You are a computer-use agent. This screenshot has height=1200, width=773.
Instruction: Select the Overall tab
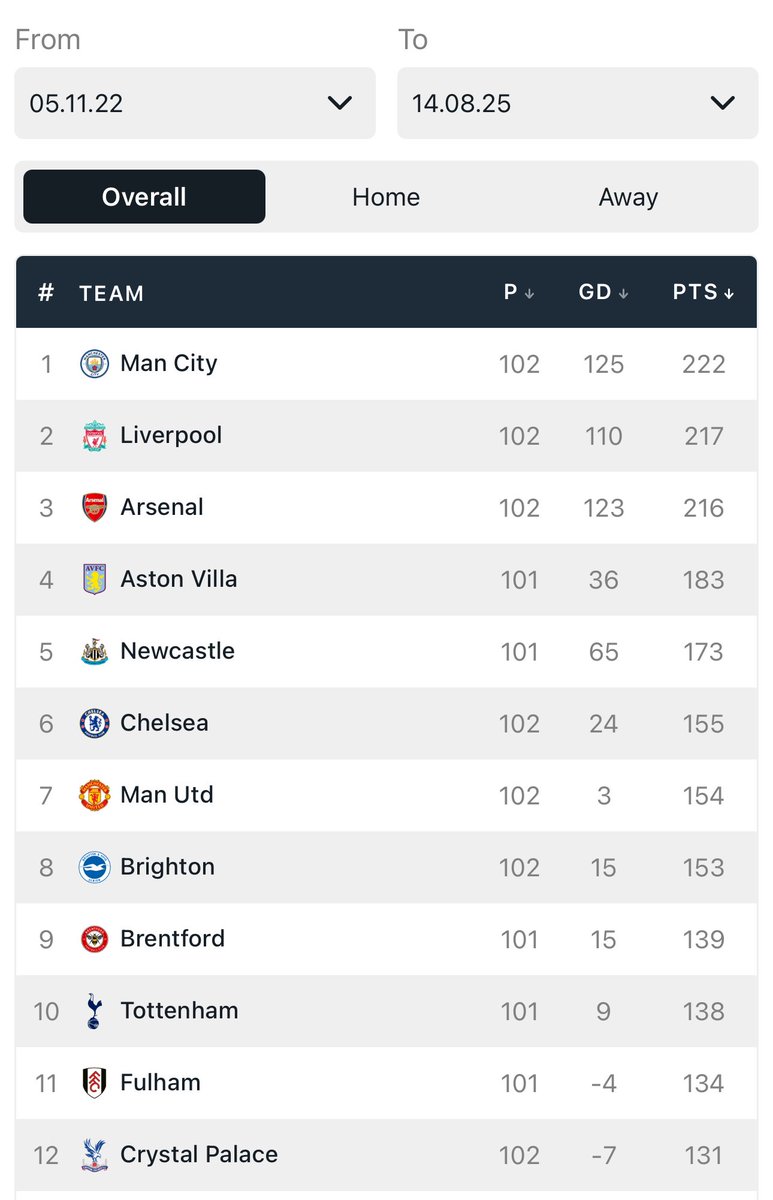point(144,197)
